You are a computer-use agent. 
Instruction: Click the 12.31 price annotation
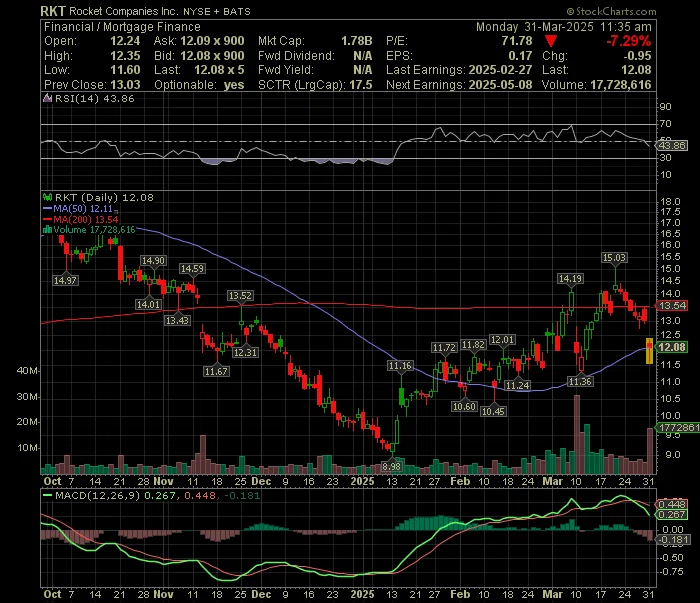coord(245,353)
